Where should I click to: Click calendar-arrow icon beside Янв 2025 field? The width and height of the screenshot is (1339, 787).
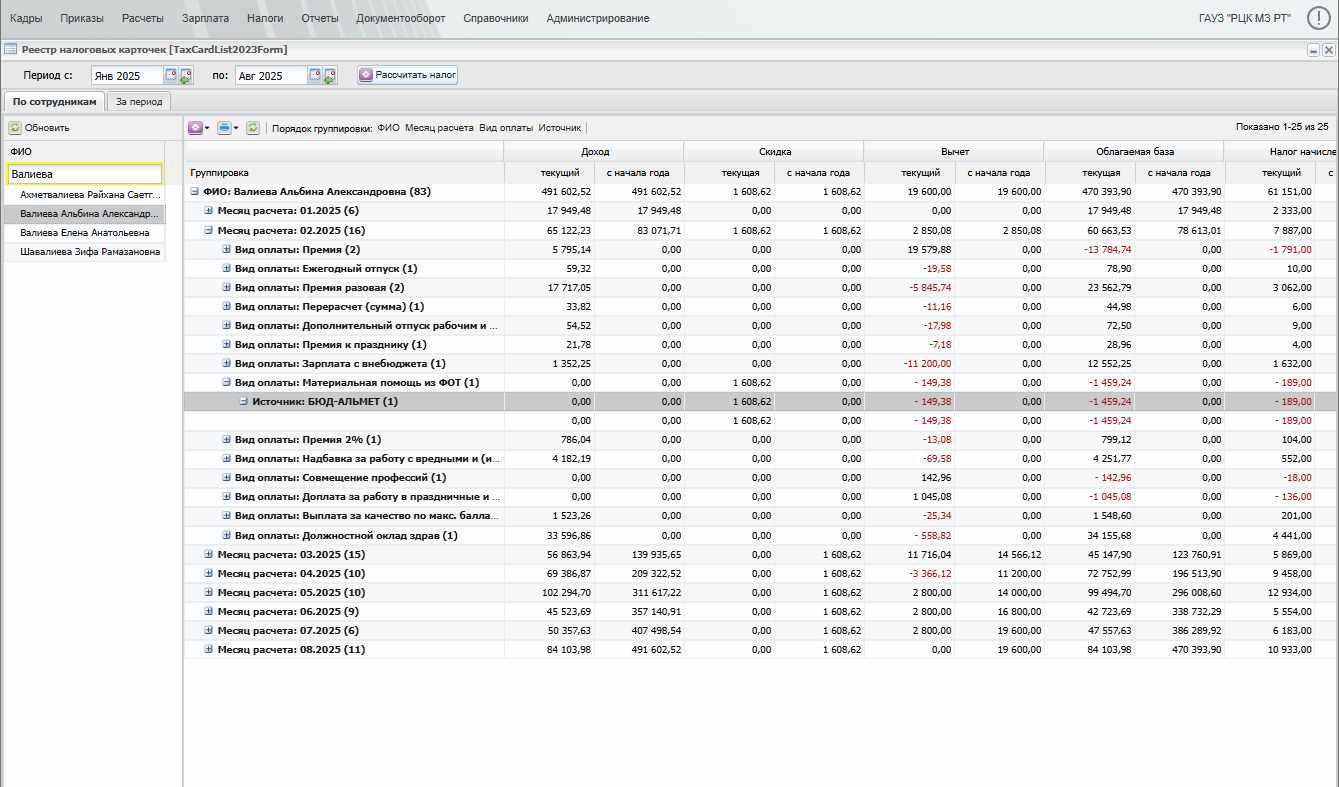(185, 75)
